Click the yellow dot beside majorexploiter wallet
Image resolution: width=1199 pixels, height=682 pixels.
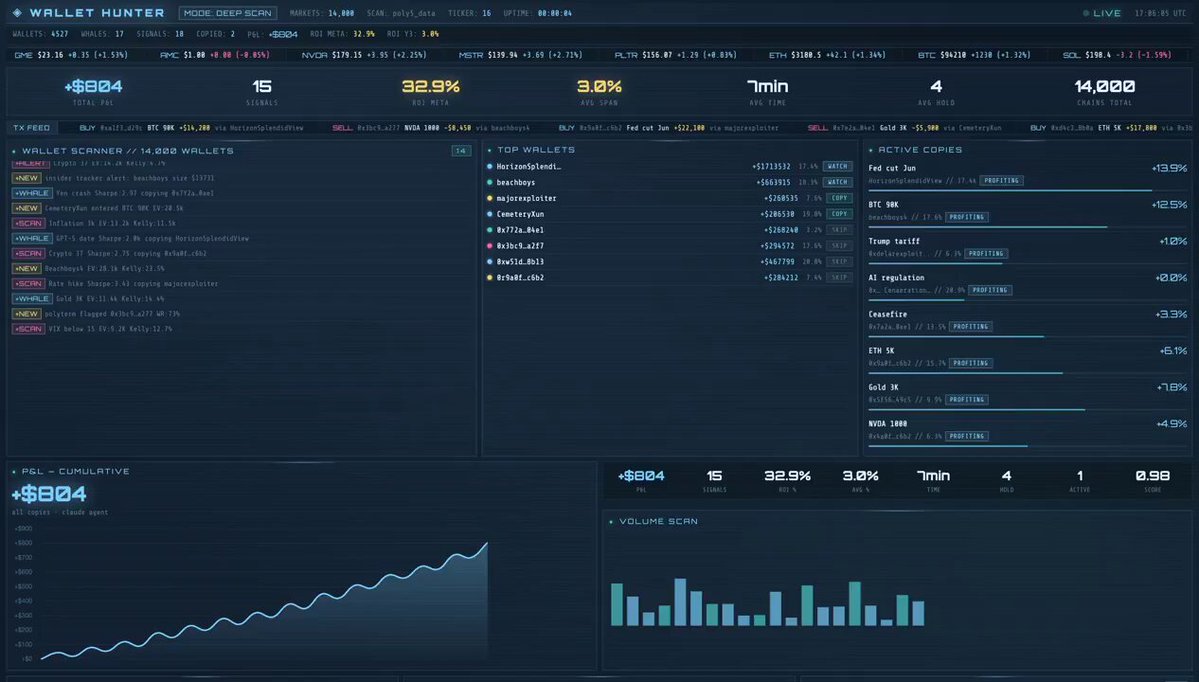489,198
